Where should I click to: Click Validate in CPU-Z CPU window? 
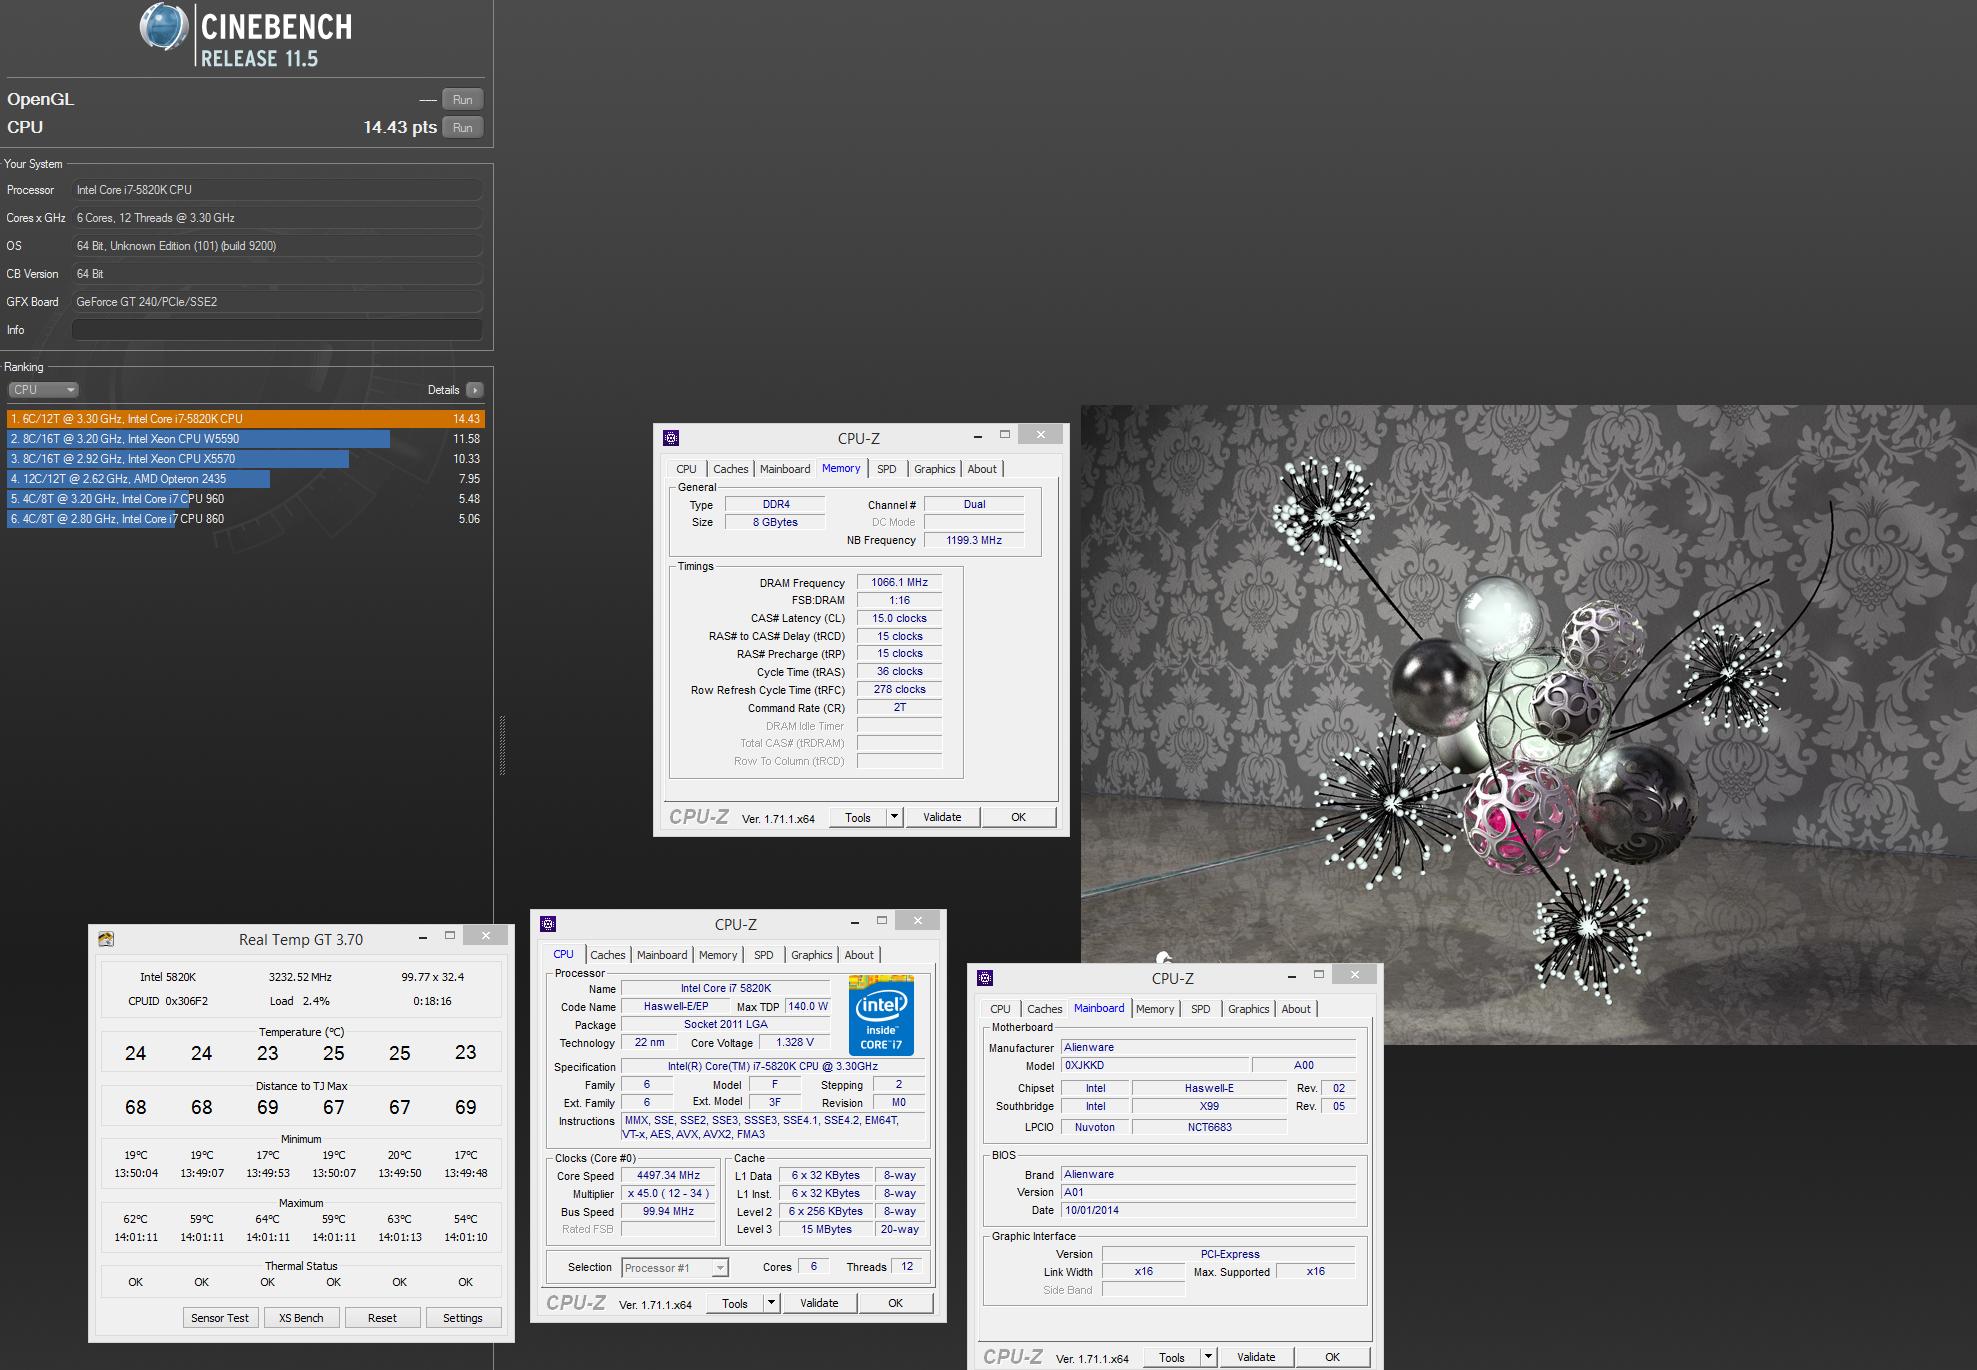(x=819, y=1303)
